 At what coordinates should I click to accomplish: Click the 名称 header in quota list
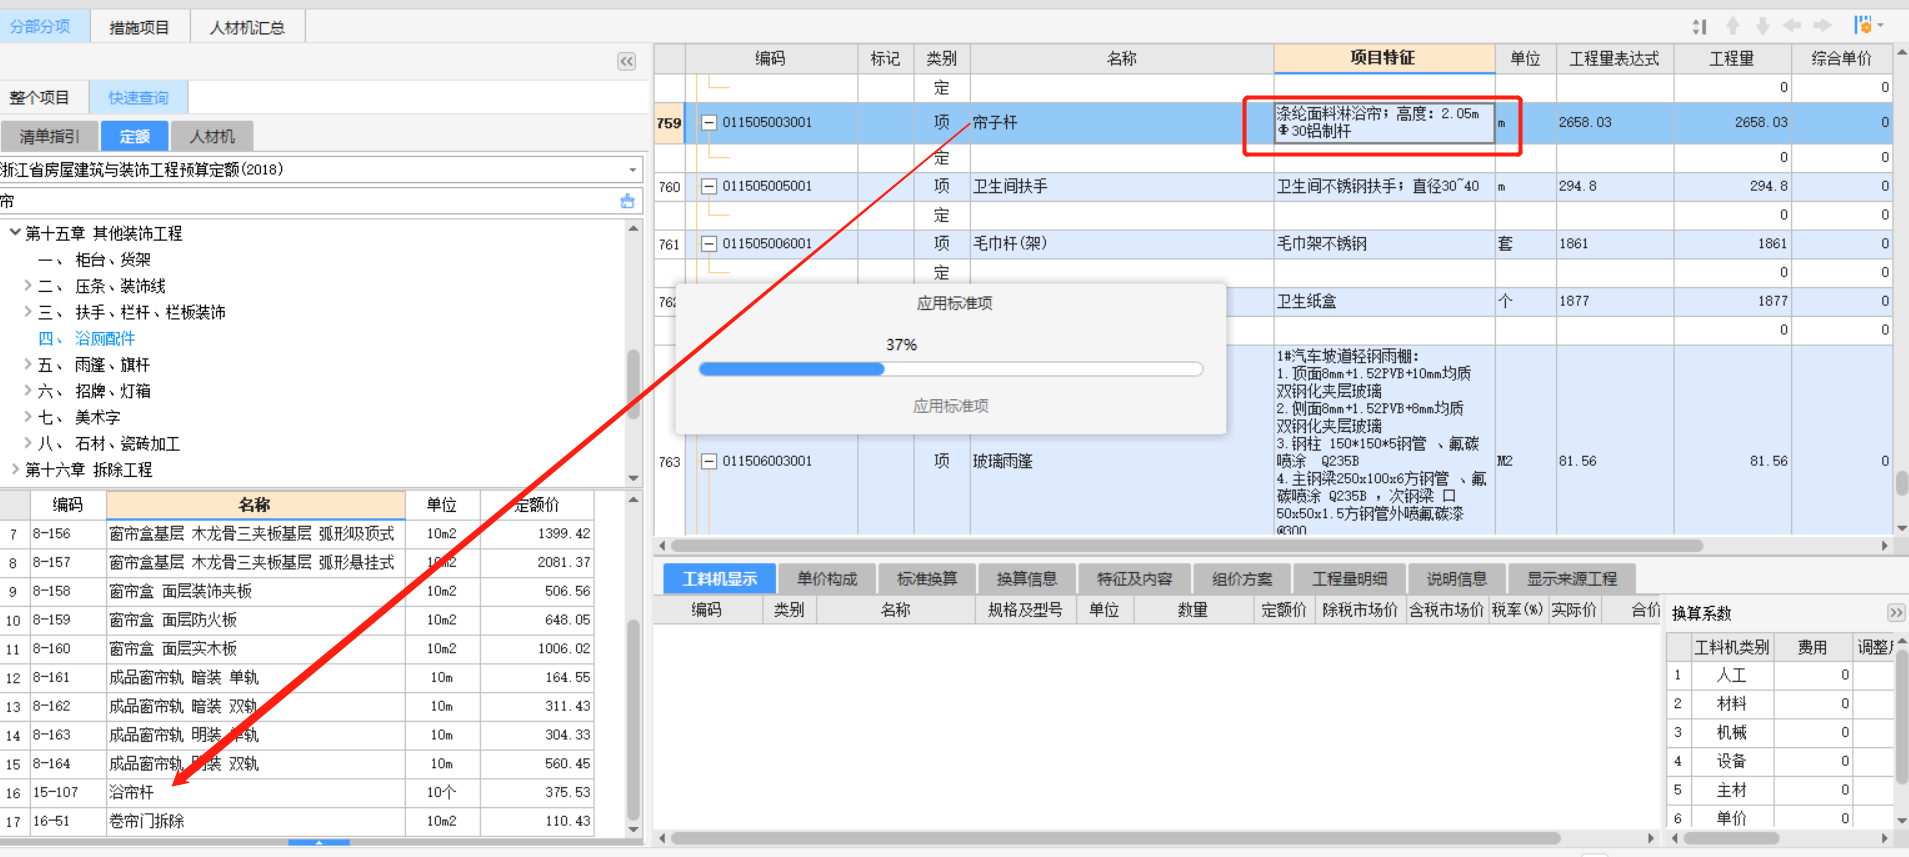[x=255, y=505]
